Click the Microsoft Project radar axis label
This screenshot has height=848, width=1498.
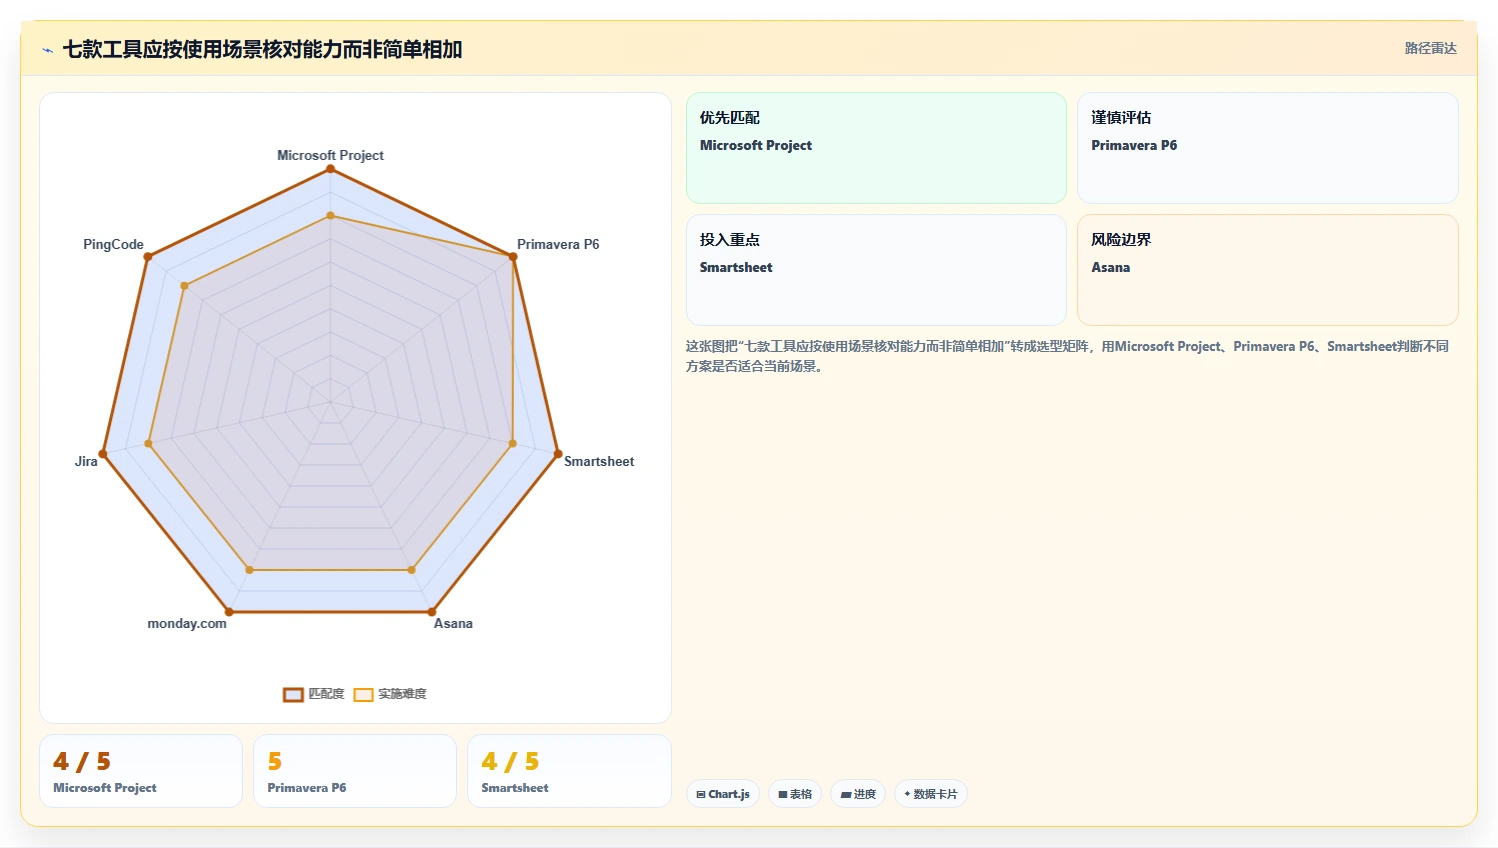click(x=330, y=155)
